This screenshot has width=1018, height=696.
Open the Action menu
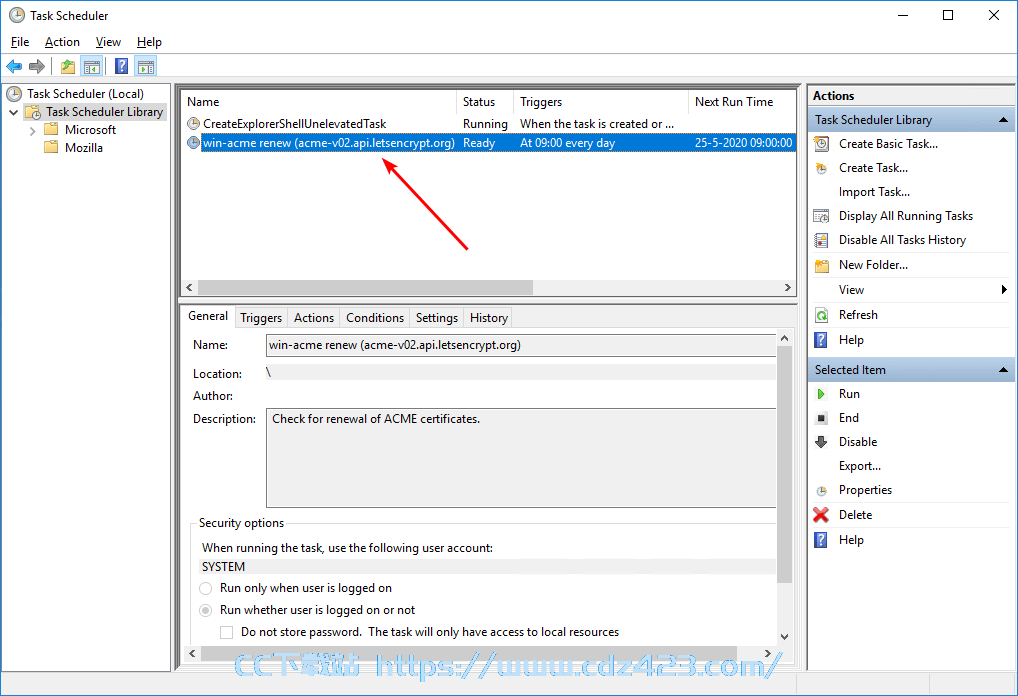point(62,42)
